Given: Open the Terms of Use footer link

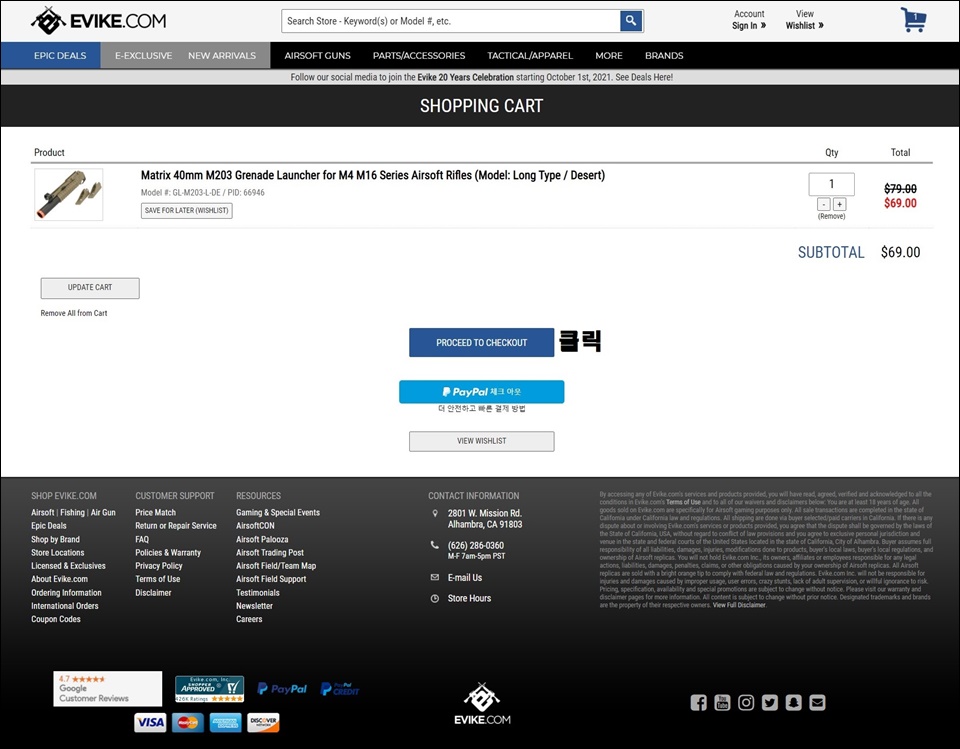Looking at the screenshot, I should point(158,579).
